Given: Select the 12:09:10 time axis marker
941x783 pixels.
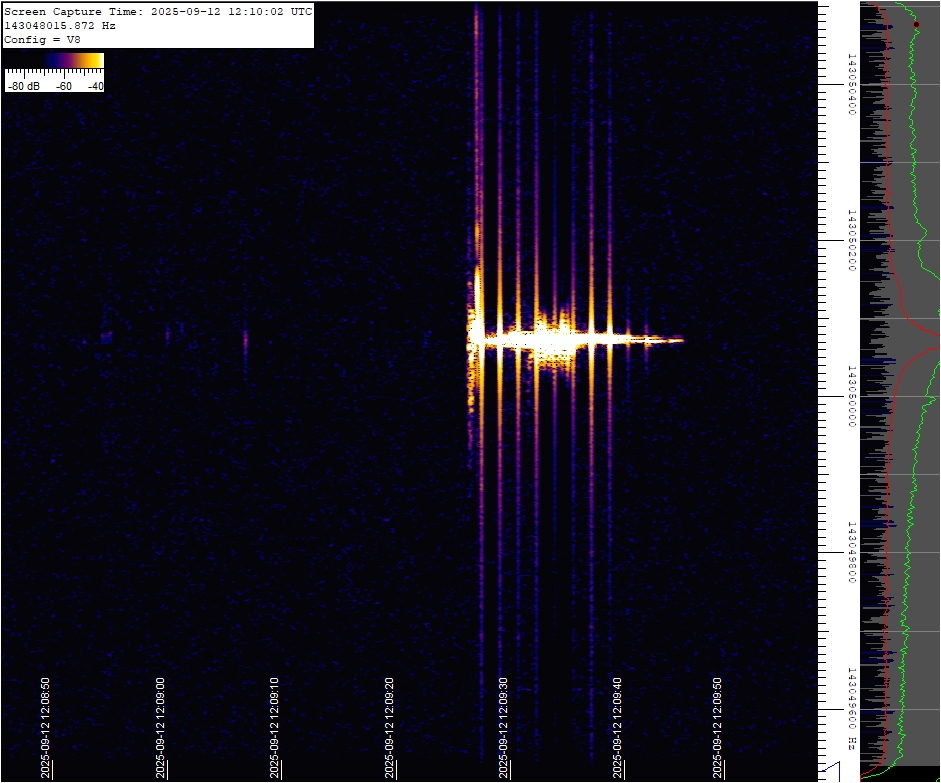Looking at the screenshot, I should pyautogui.click(x=274, y=728).
